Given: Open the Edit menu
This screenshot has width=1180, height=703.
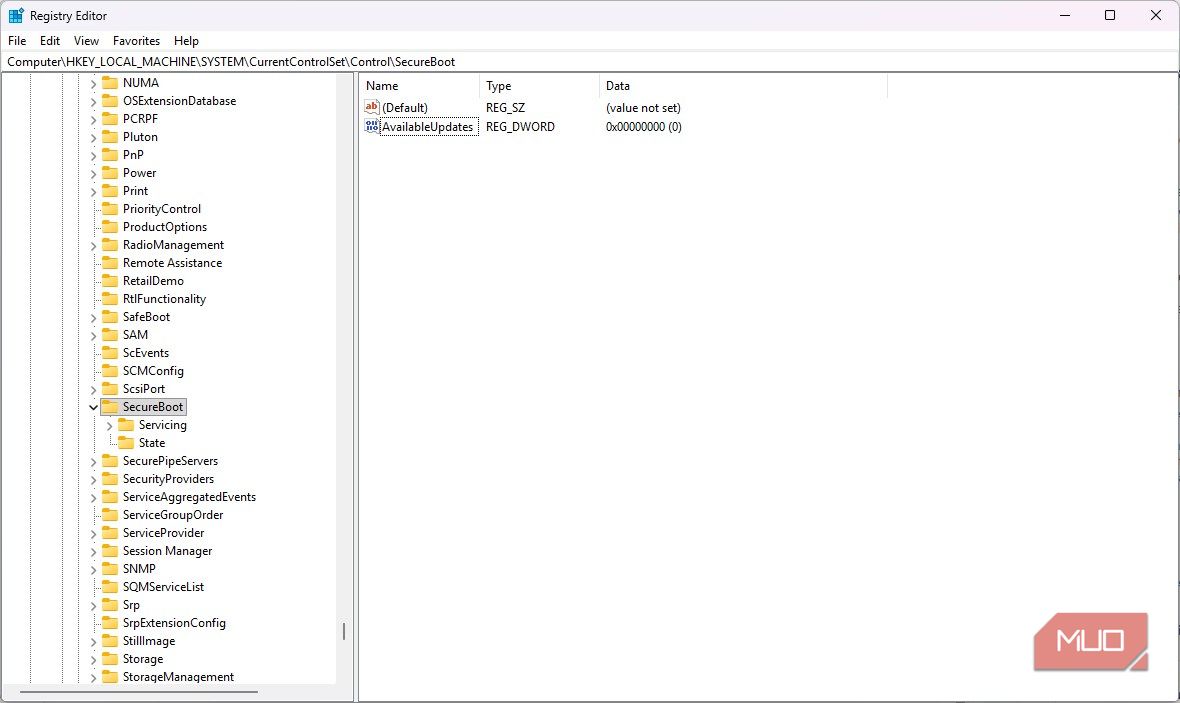Looking at the screenshot, I should pyautogui.click(x=50, y=41).
